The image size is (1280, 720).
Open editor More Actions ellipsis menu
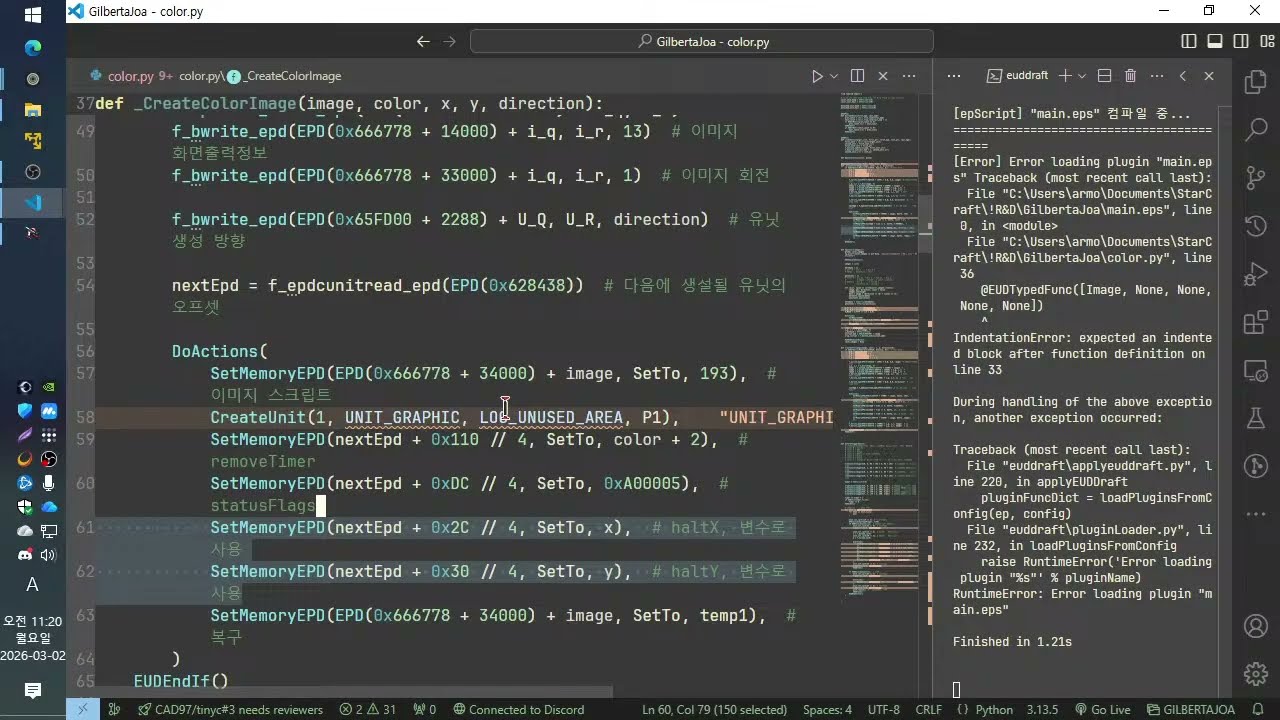[x=909, y=76]
